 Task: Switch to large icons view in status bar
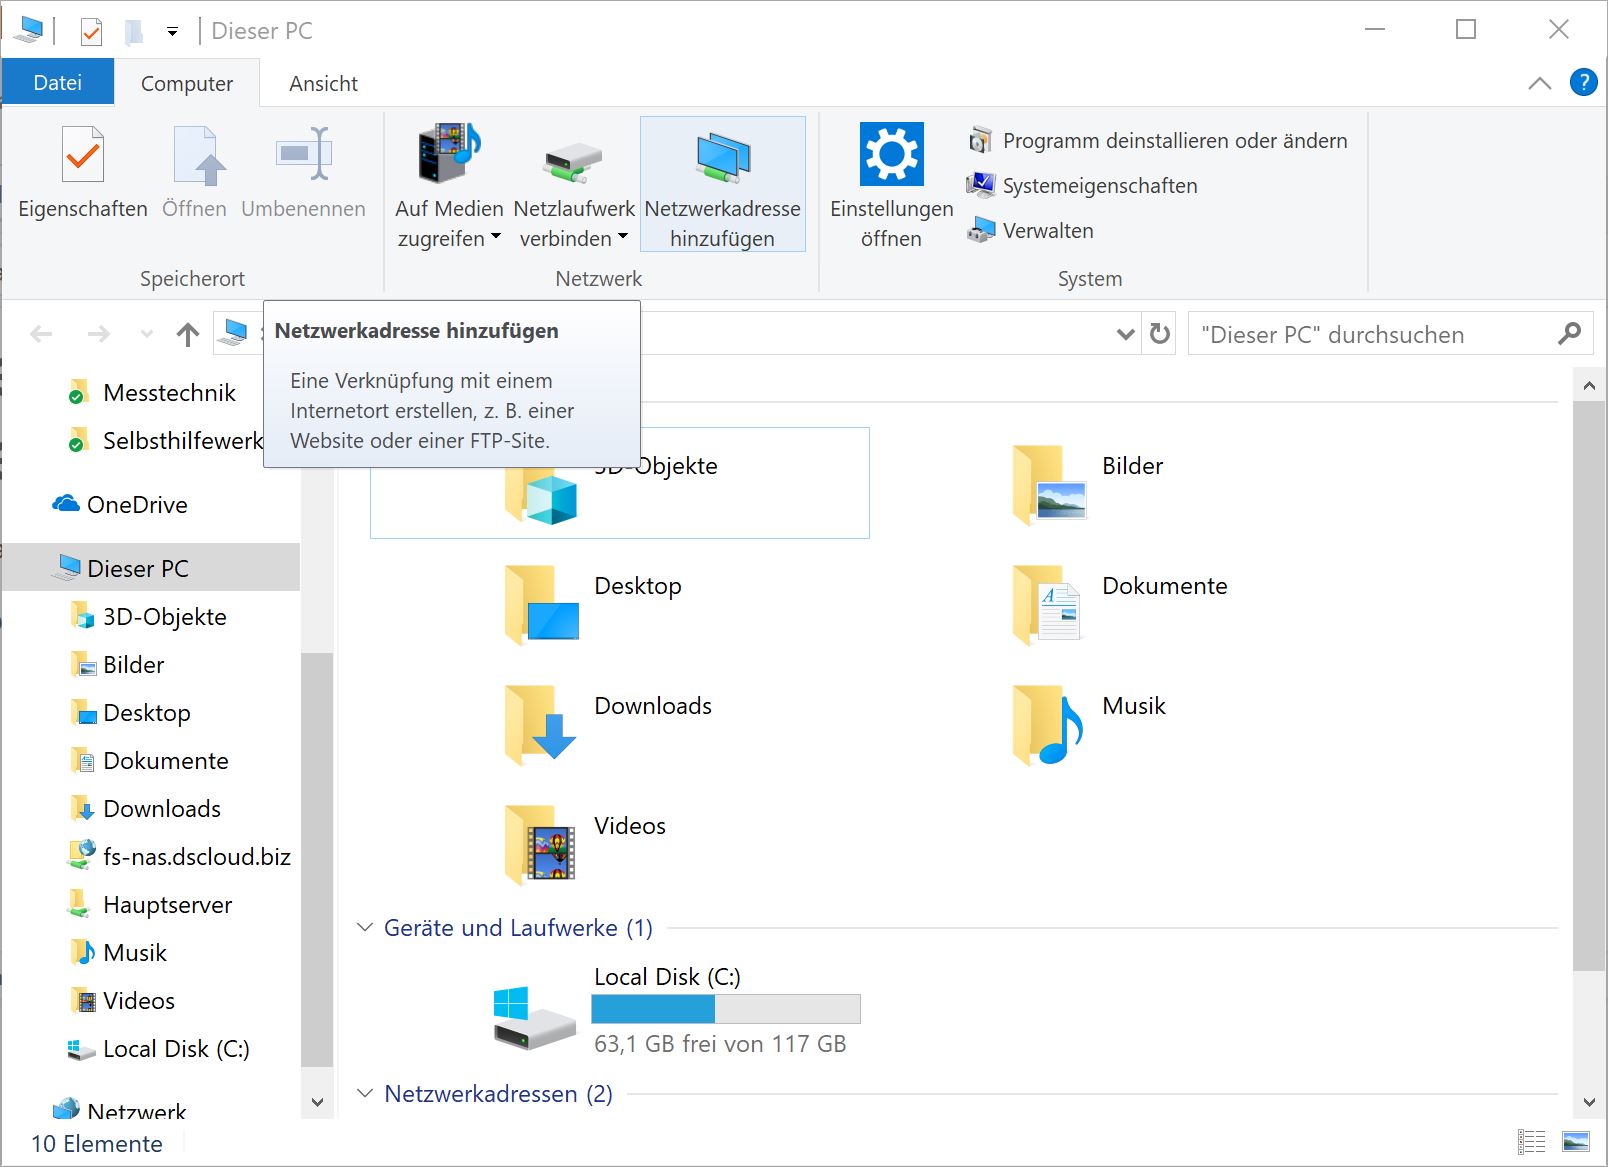pyautogui.click(x=1576, y=1141)
